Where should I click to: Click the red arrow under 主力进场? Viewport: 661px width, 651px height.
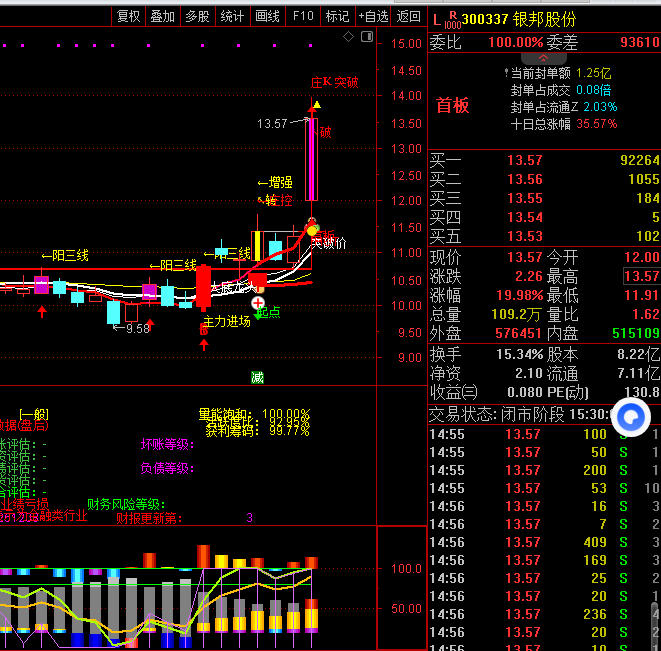coord(204,344)
